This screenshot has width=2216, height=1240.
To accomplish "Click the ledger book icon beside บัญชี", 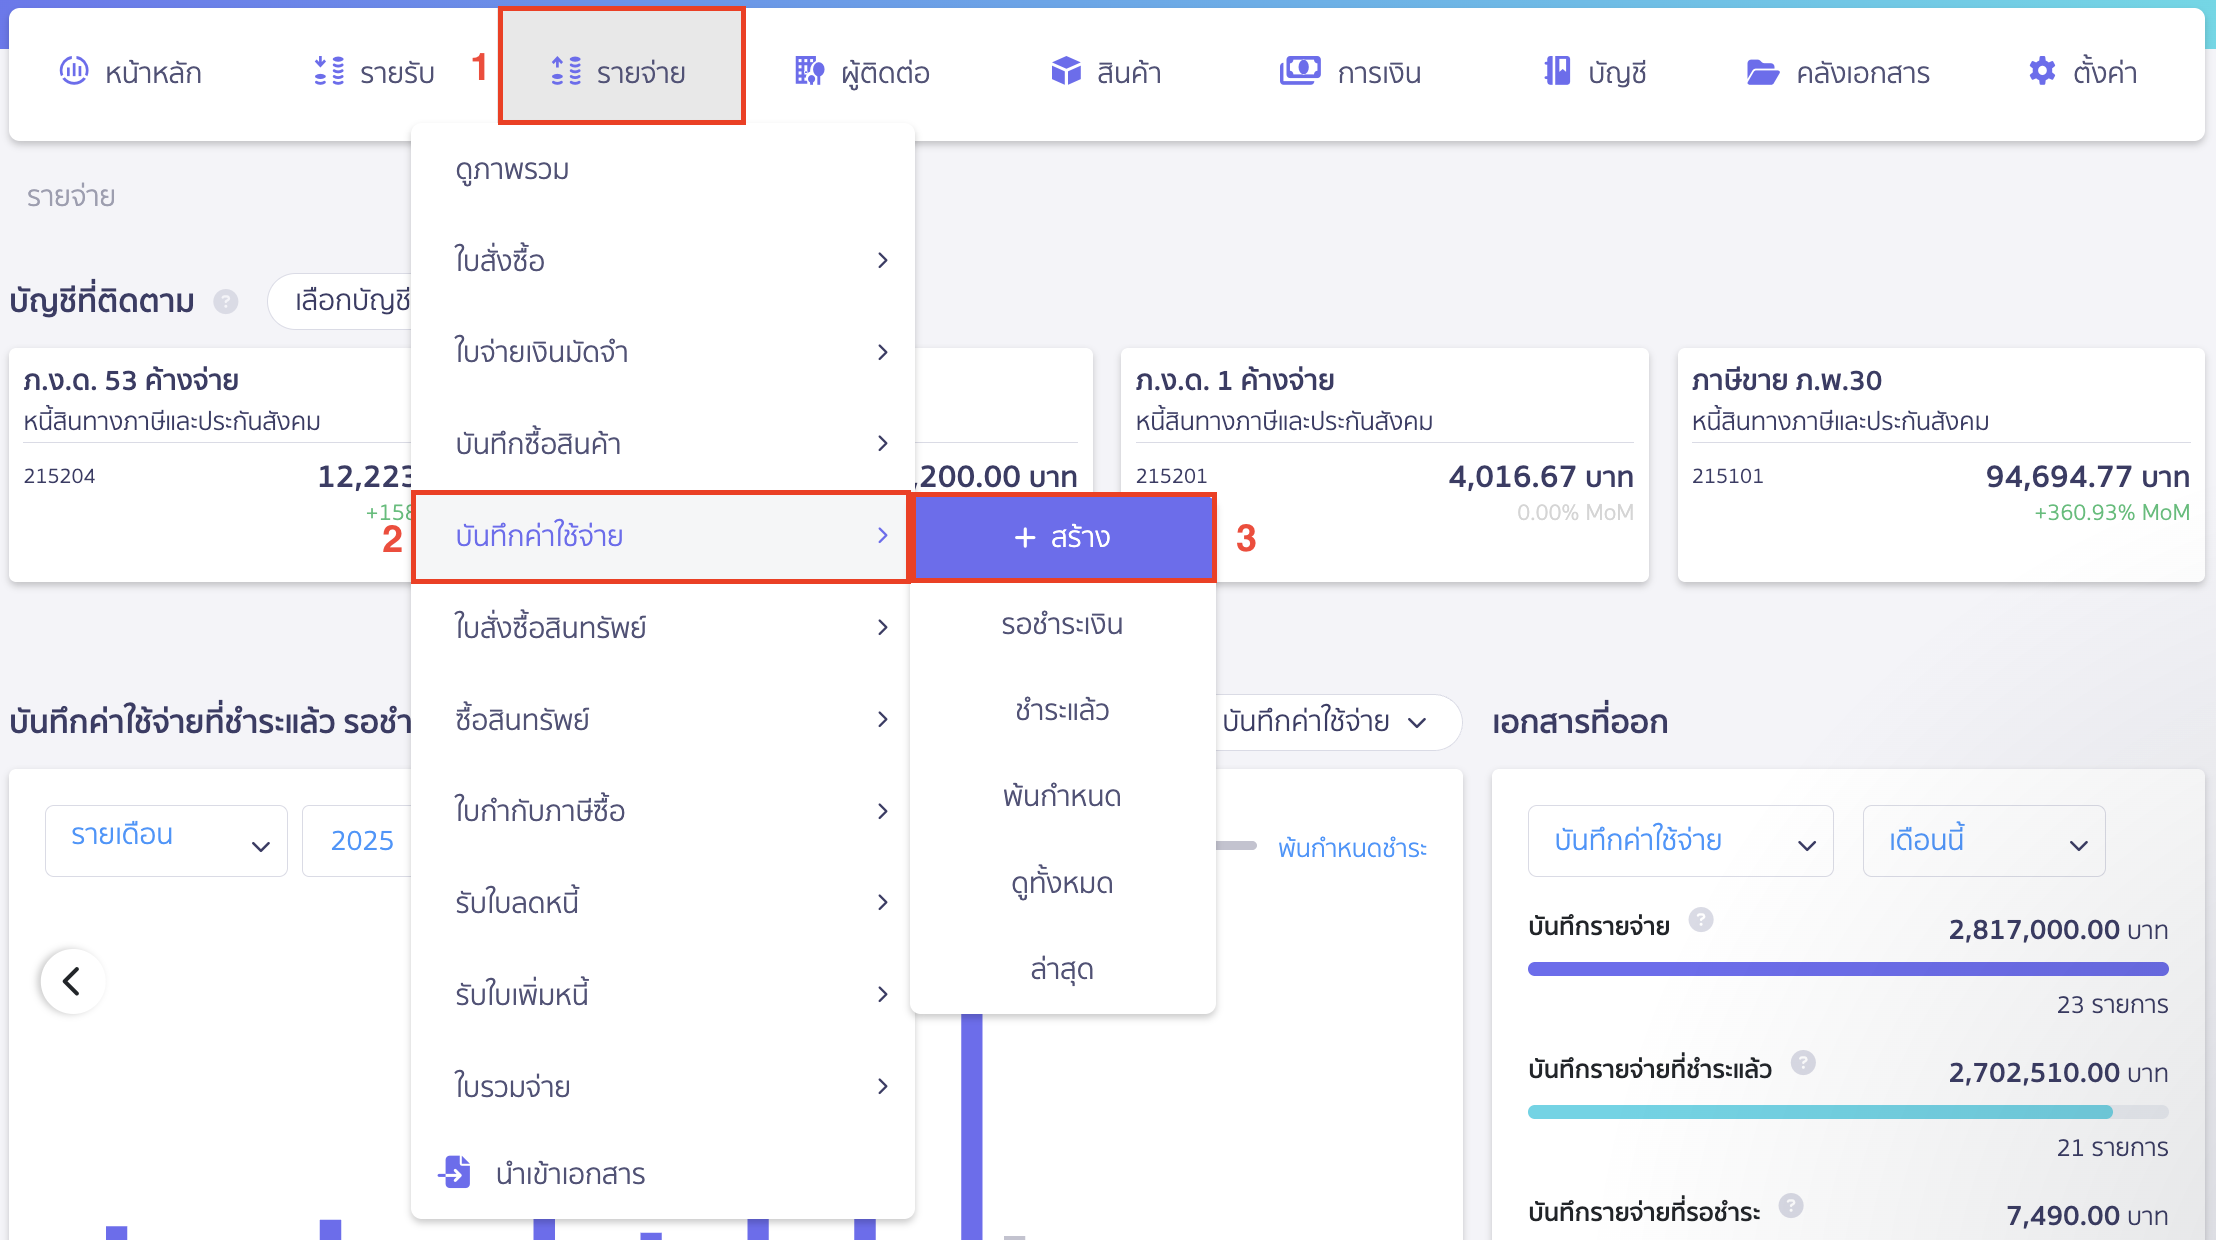I will tap(1557, 71).
